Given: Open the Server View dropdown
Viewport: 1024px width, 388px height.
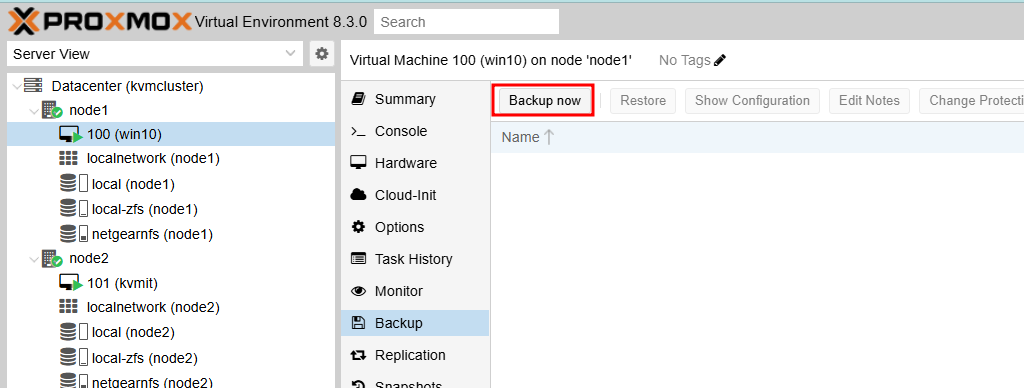Looking at the screenshot, I should coord(155,54).
